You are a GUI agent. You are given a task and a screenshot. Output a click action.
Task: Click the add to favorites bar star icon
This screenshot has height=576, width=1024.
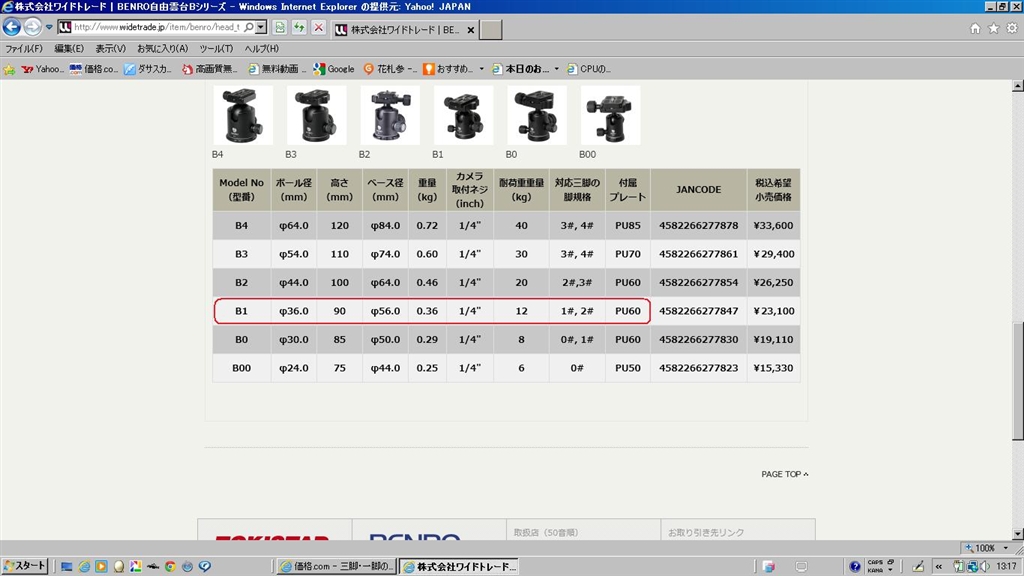[9, 69]
